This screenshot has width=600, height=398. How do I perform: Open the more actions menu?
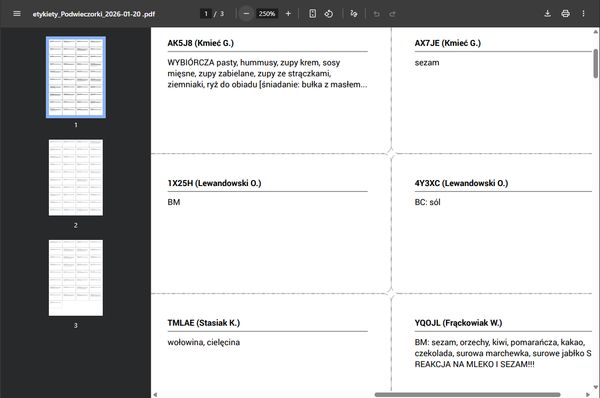(x=583, y=14)
